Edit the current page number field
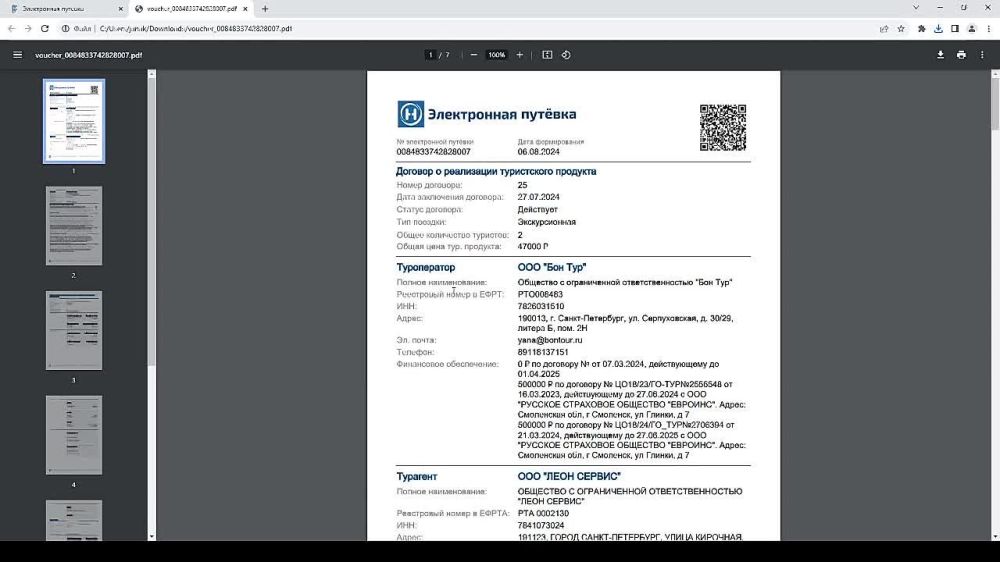The height and width of the screenshot is (562, 1000). (431, 55)
